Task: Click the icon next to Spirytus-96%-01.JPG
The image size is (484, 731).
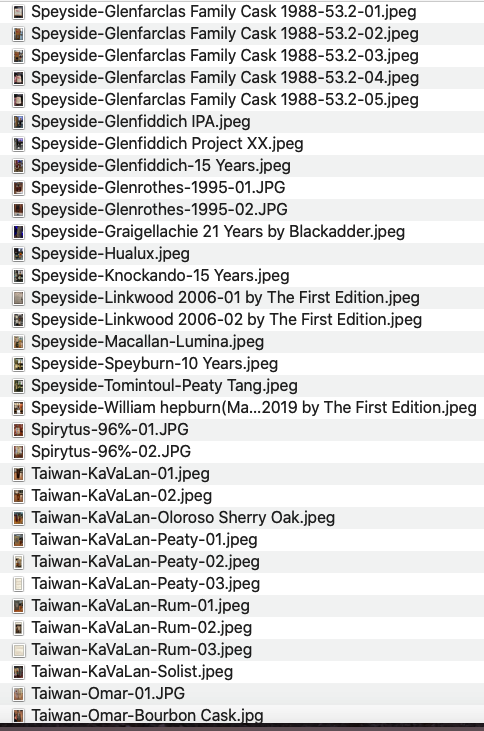Action: click(x=18, y=430)
